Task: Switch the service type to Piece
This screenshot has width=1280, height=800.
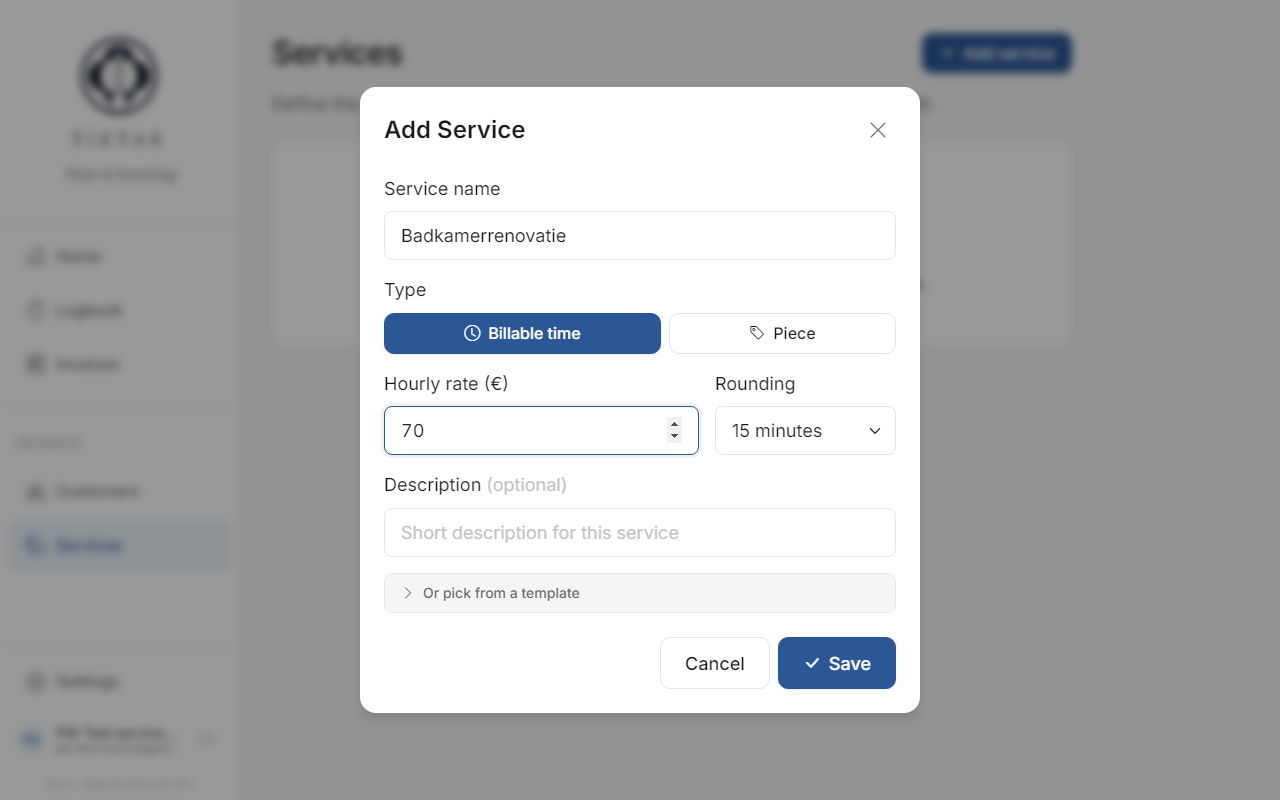Action: (x=782, y=333)
